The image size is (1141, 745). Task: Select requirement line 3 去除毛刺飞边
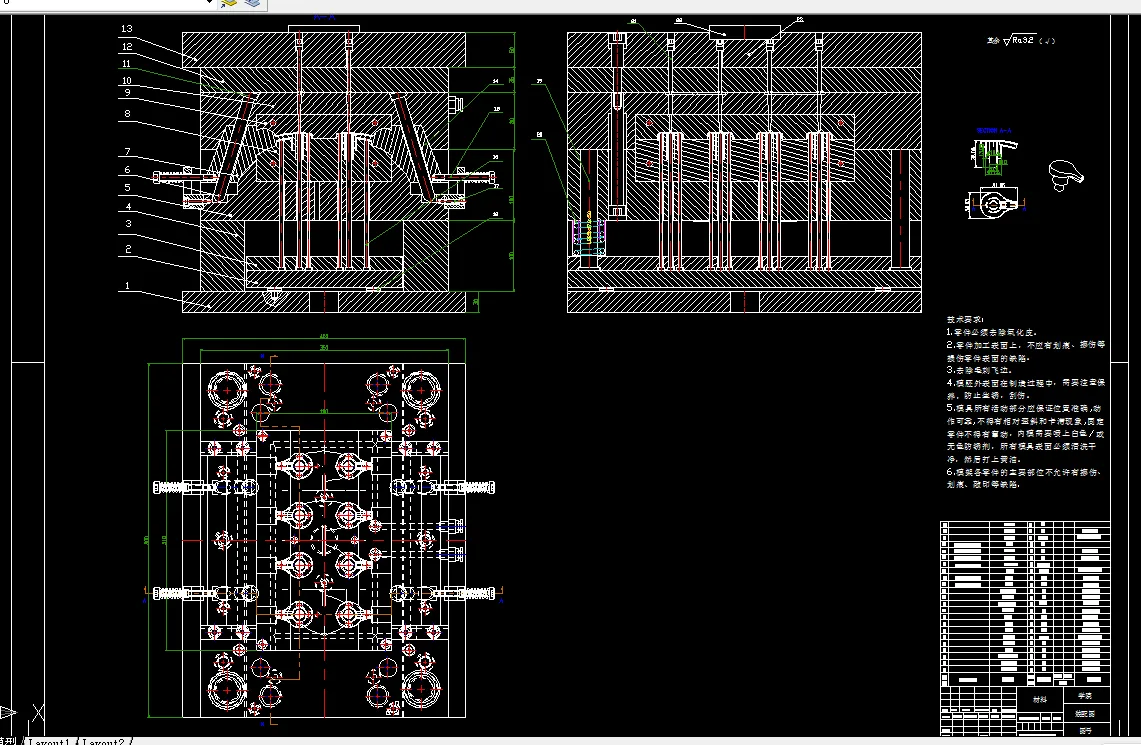(x=979, y=370)
